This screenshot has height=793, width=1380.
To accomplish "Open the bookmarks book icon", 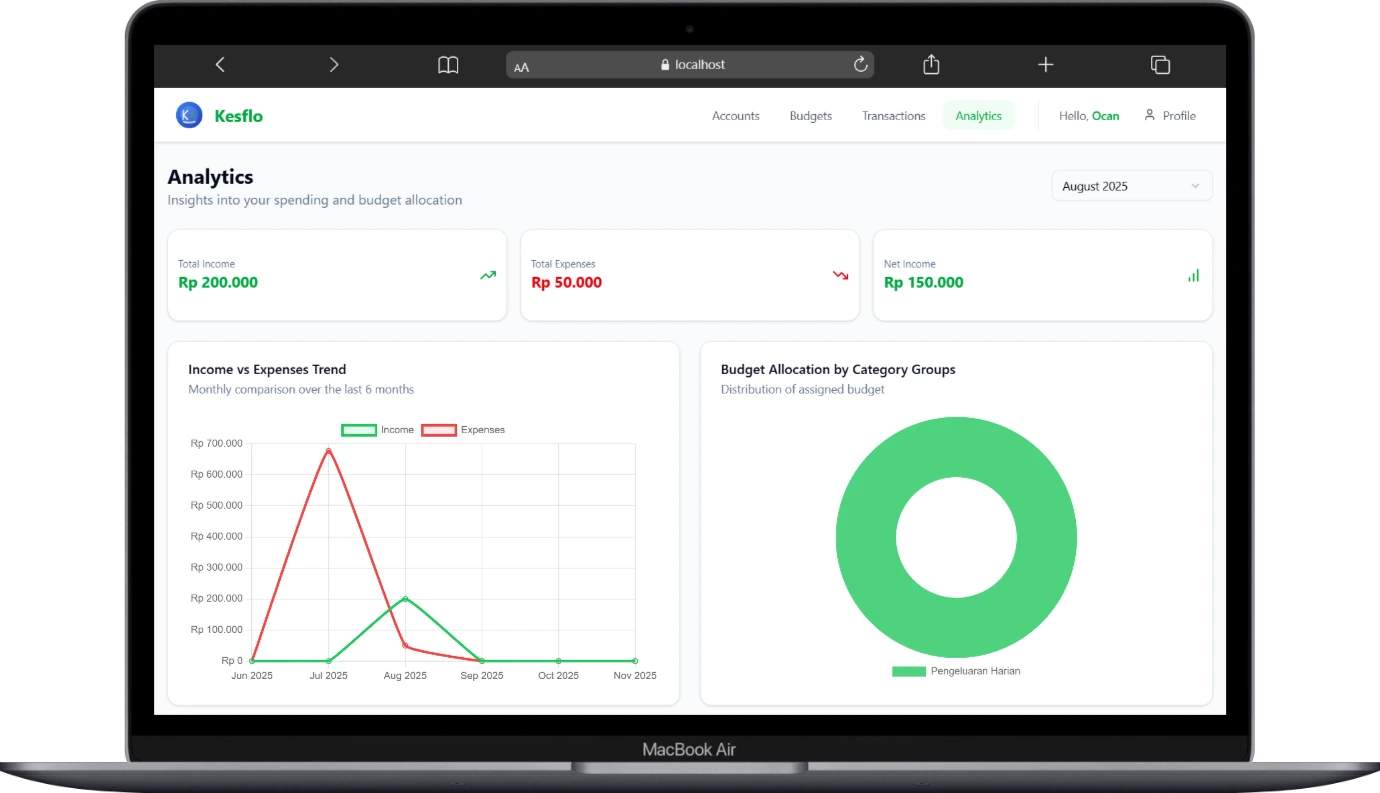I will [447, 64].
